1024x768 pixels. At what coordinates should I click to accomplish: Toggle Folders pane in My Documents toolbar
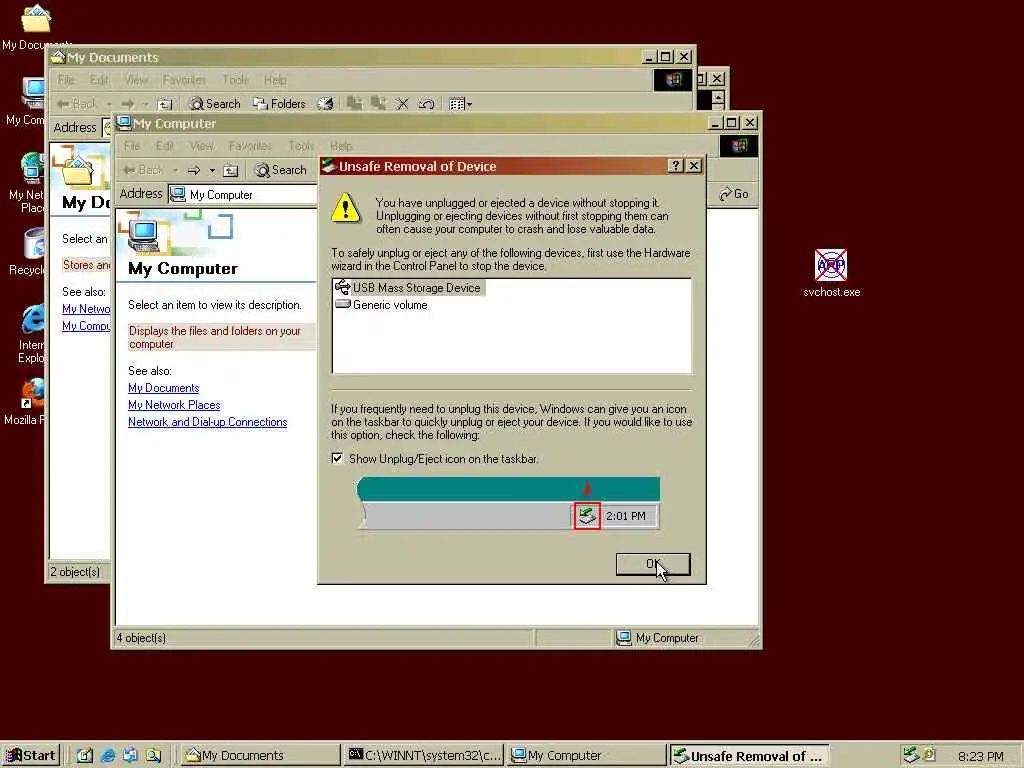[280, 104]
